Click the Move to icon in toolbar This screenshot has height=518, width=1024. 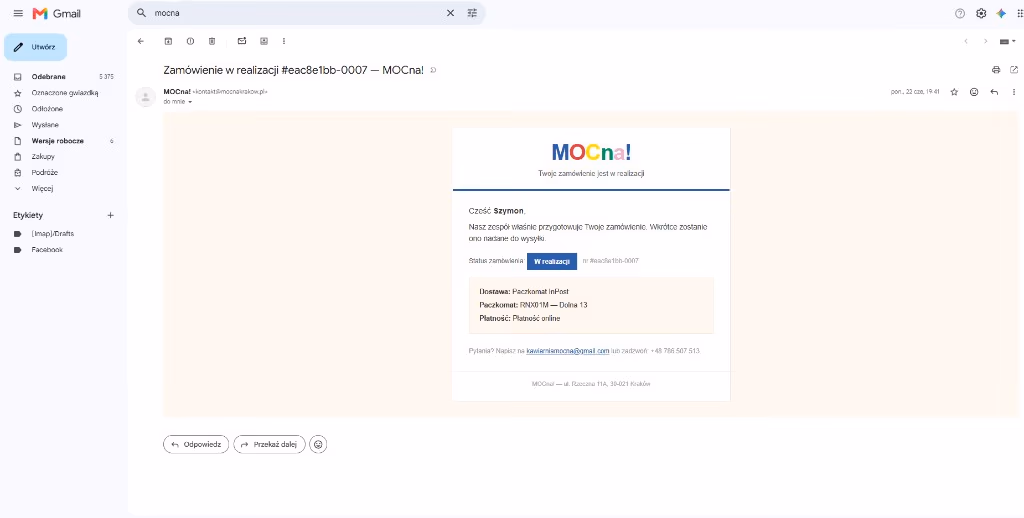(x=264, y=41)
